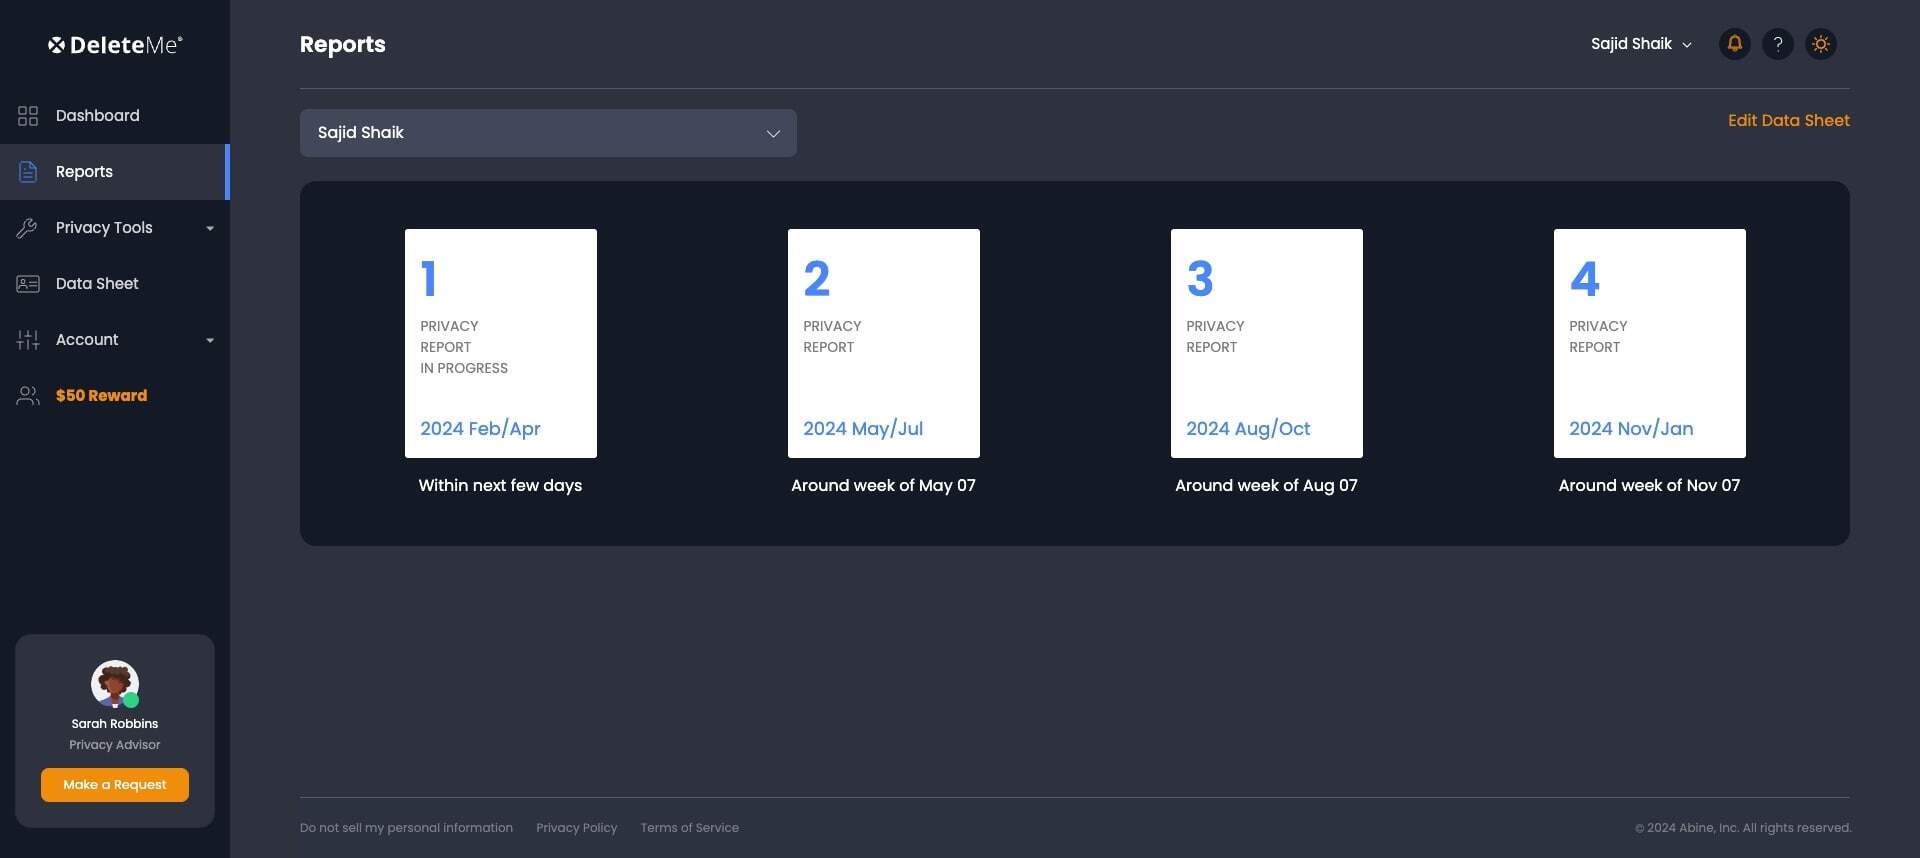The width and height of the screenshot is (1920, 858).
Task: Click the Privacy Tools wrench icon
Action: [x=28, y=228]
